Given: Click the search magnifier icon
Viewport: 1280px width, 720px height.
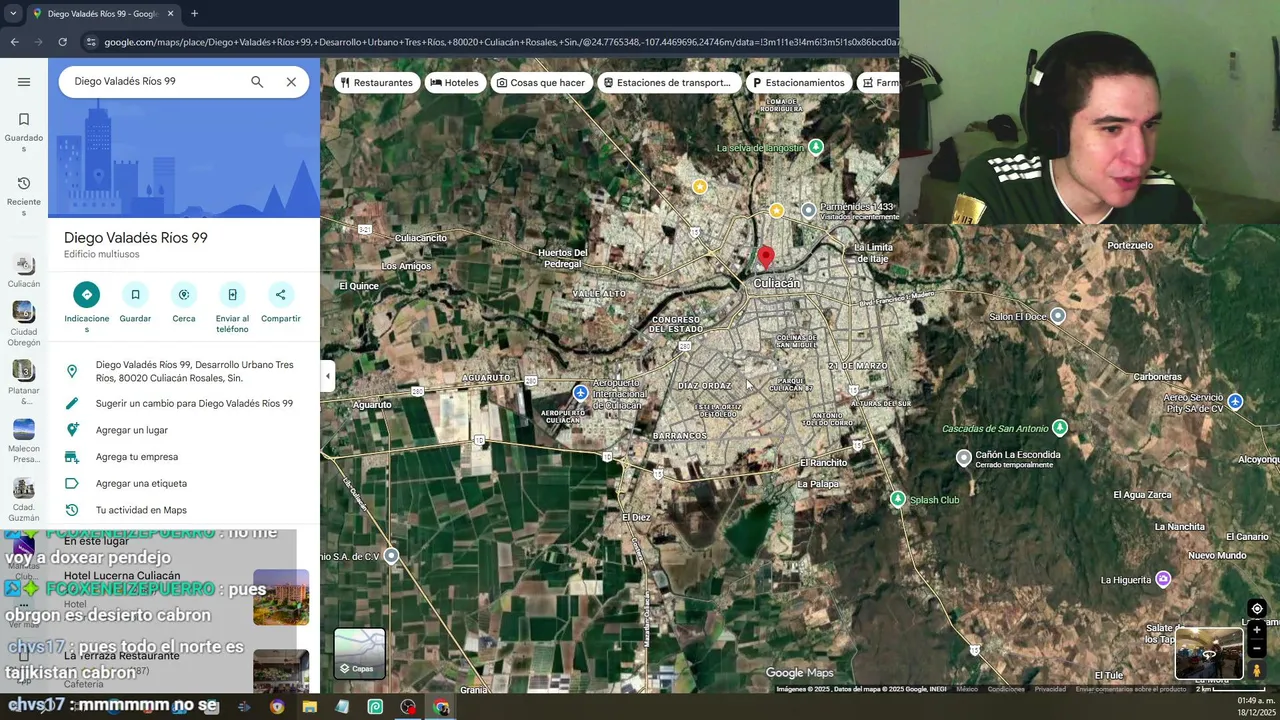Looking at the screenshot, I should coord(257,82).
